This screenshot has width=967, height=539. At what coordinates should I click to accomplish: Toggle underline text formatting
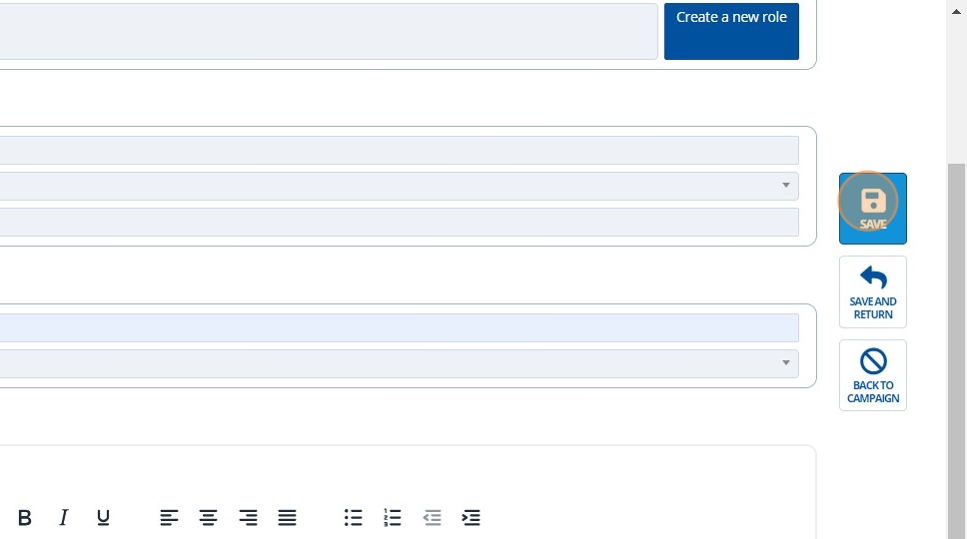coord(103,517)
